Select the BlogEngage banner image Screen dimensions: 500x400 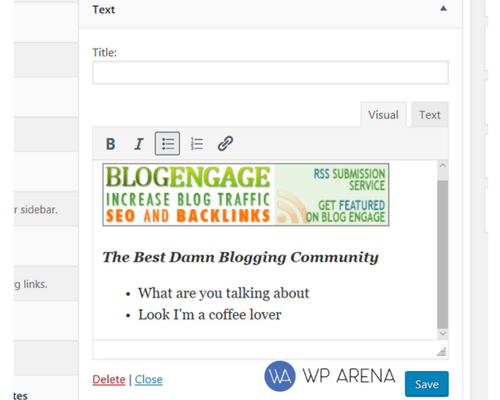tap(246, 195)
